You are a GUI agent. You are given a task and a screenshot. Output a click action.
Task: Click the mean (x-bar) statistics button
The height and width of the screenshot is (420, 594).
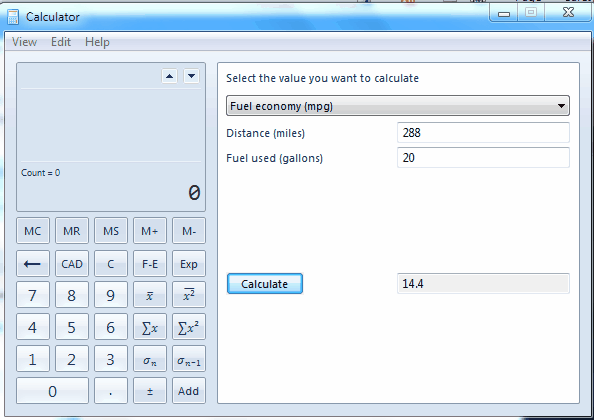pos(150,295)
